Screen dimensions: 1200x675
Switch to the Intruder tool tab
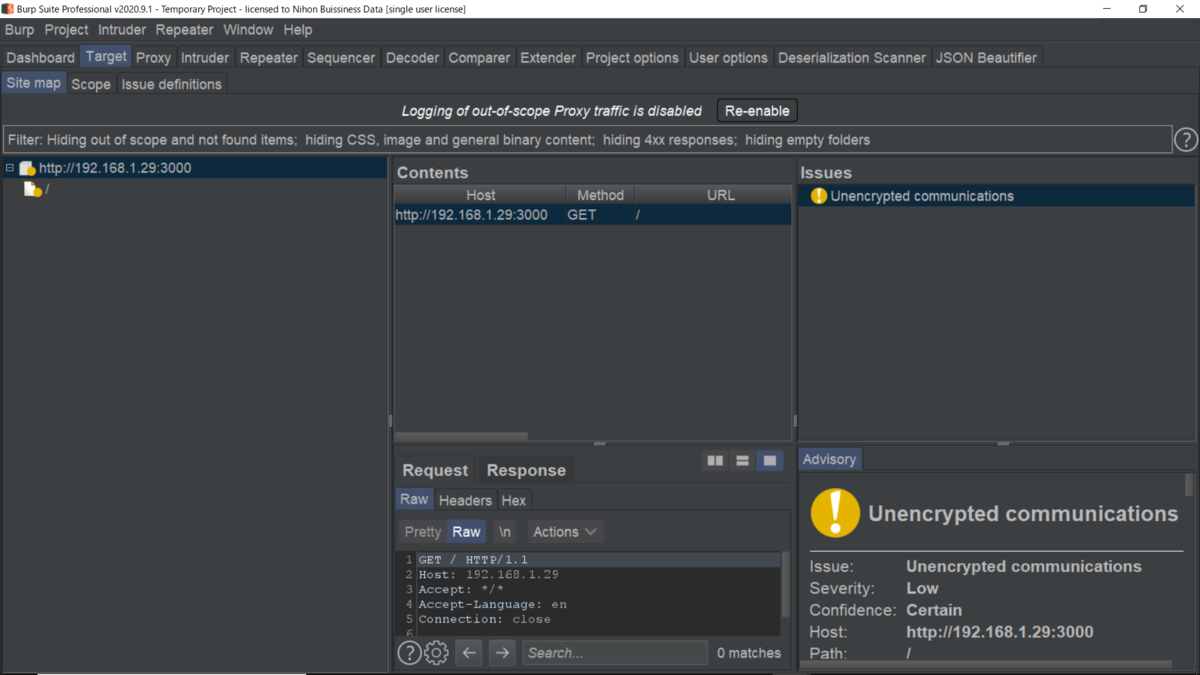click(205, 58)
